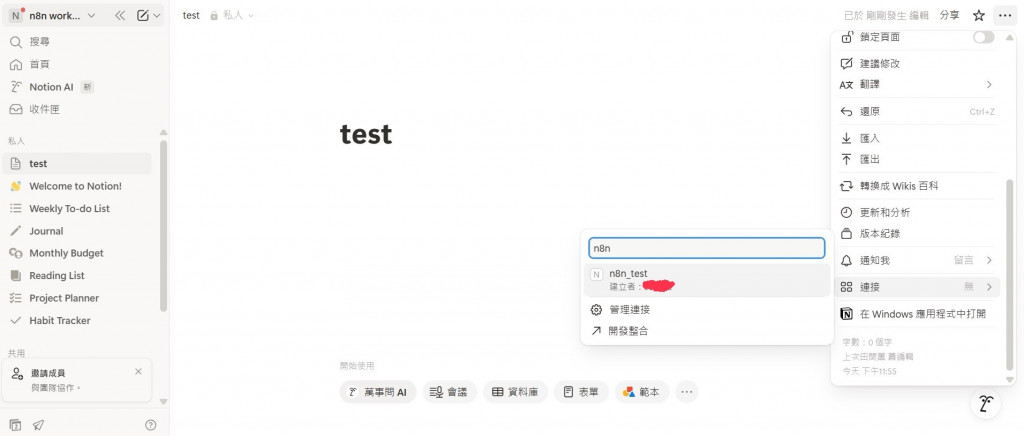Screen dimensions: 1024x436
Task: Open Notion AI from sidebar
Action: click(77, 87)
